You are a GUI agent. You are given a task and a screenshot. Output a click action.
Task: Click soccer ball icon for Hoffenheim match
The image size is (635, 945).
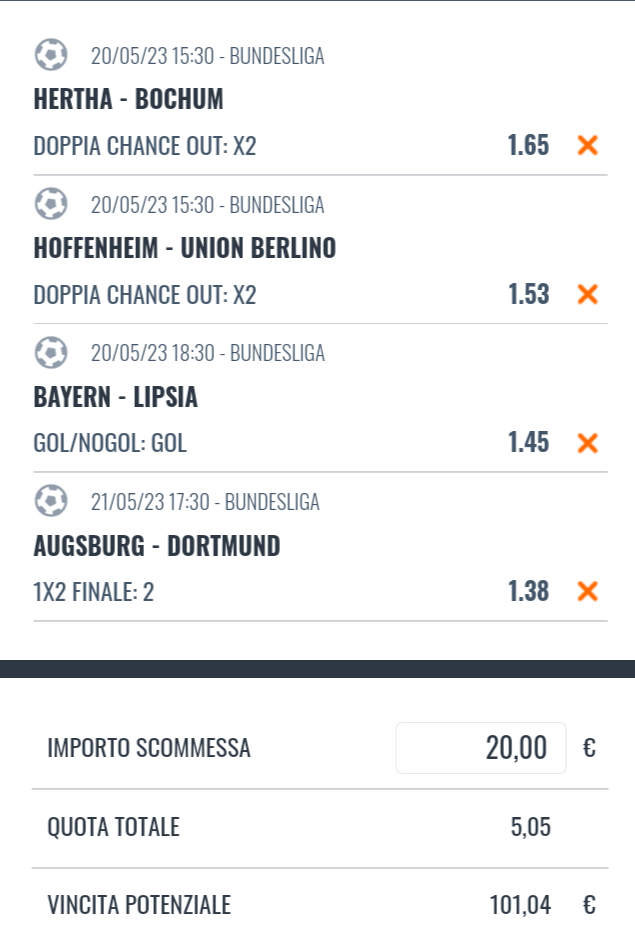(51, 204)
